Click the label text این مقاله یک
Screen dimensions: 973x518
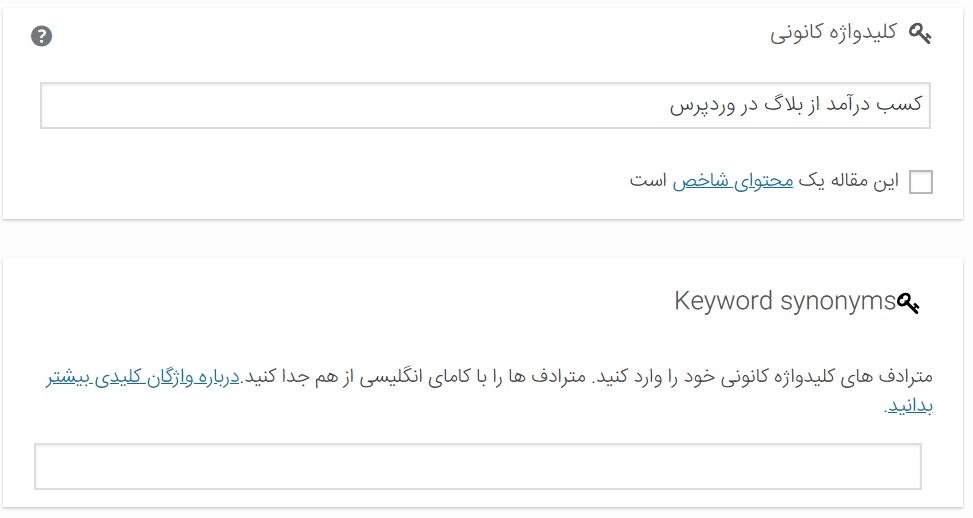(849, 181)
